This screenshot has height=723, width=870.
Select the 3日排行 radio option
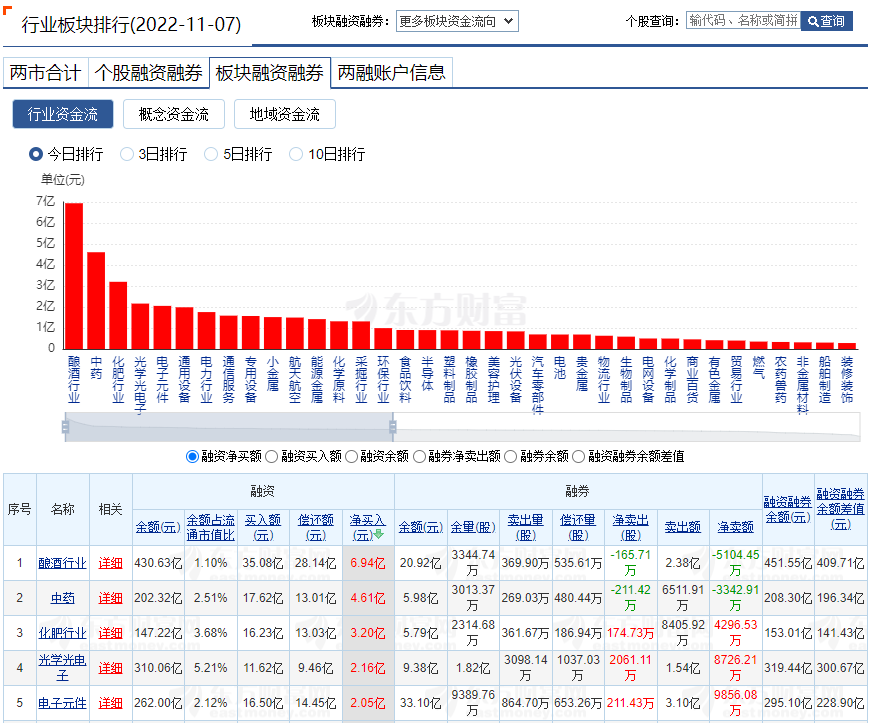127,154
